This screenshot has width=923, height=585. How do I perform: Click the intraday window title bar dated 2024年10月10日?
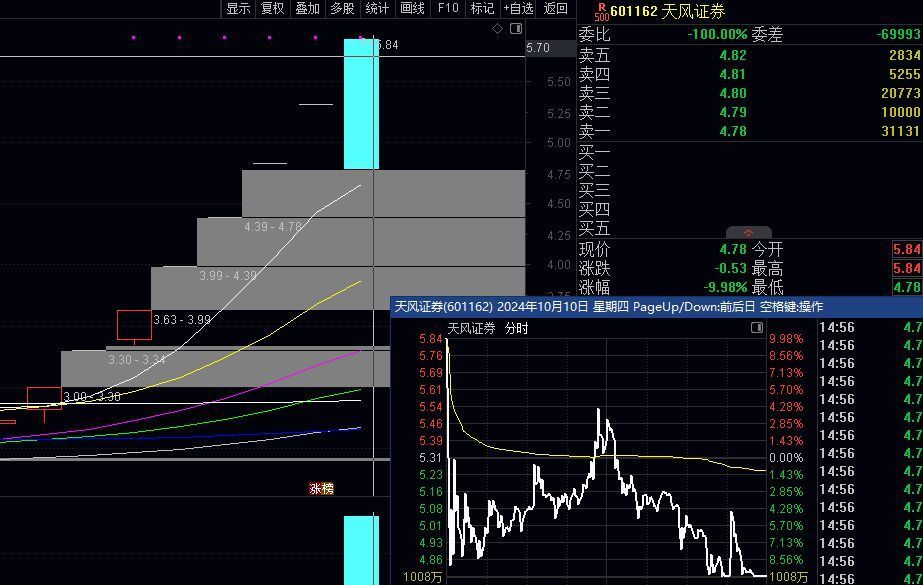pos(656,307)
